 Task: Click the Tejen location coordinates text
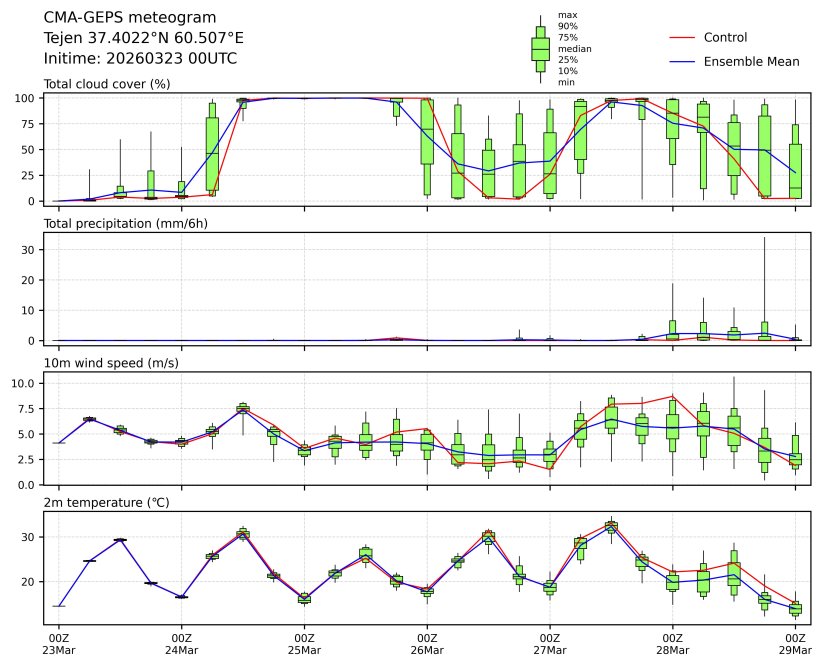coord(144,38)
